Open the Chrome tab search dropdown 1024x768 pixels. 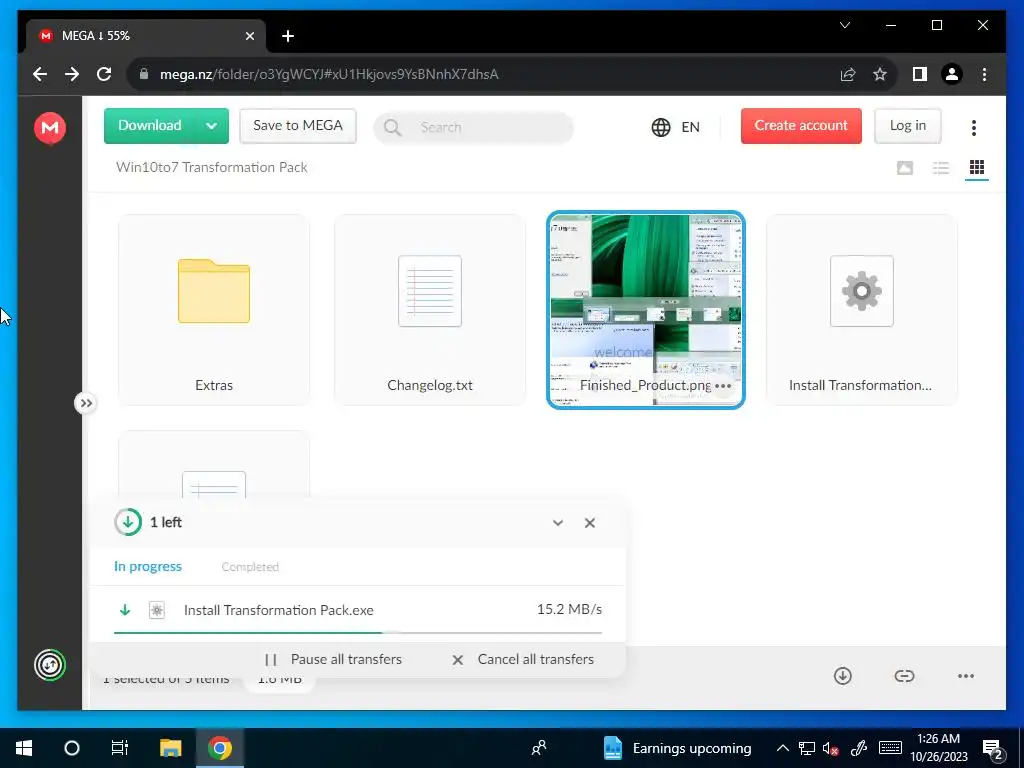(x=844, y=25)
